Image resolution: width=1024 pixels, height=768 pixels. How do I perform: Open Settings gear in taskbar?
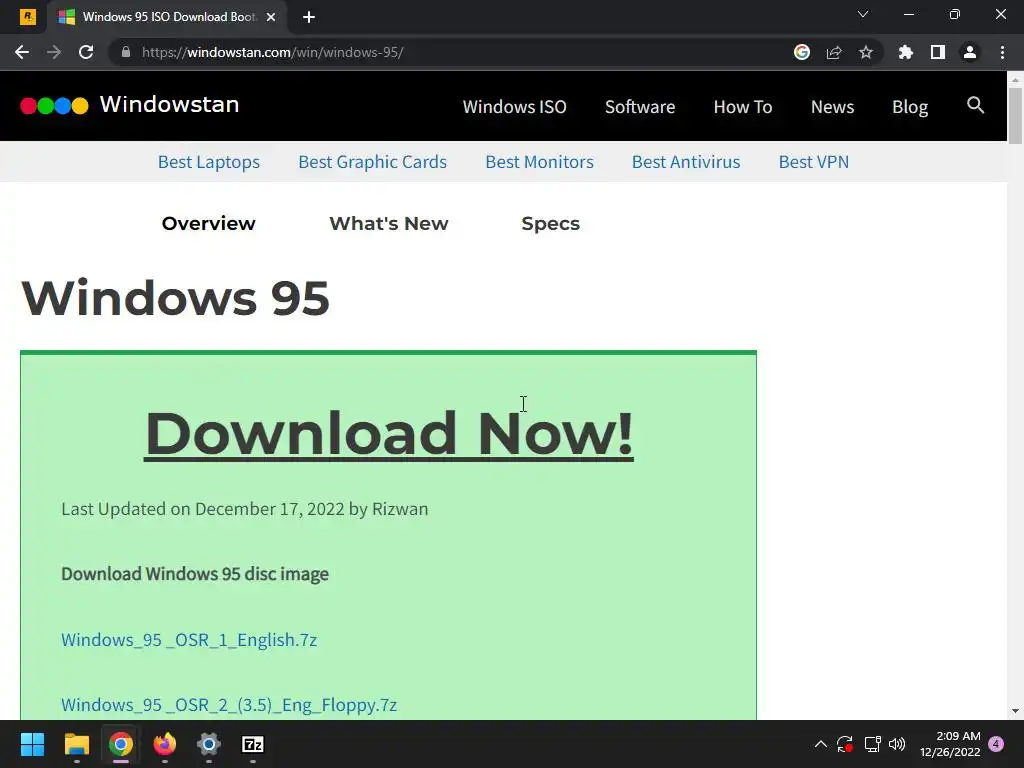[x=209, y=744]
